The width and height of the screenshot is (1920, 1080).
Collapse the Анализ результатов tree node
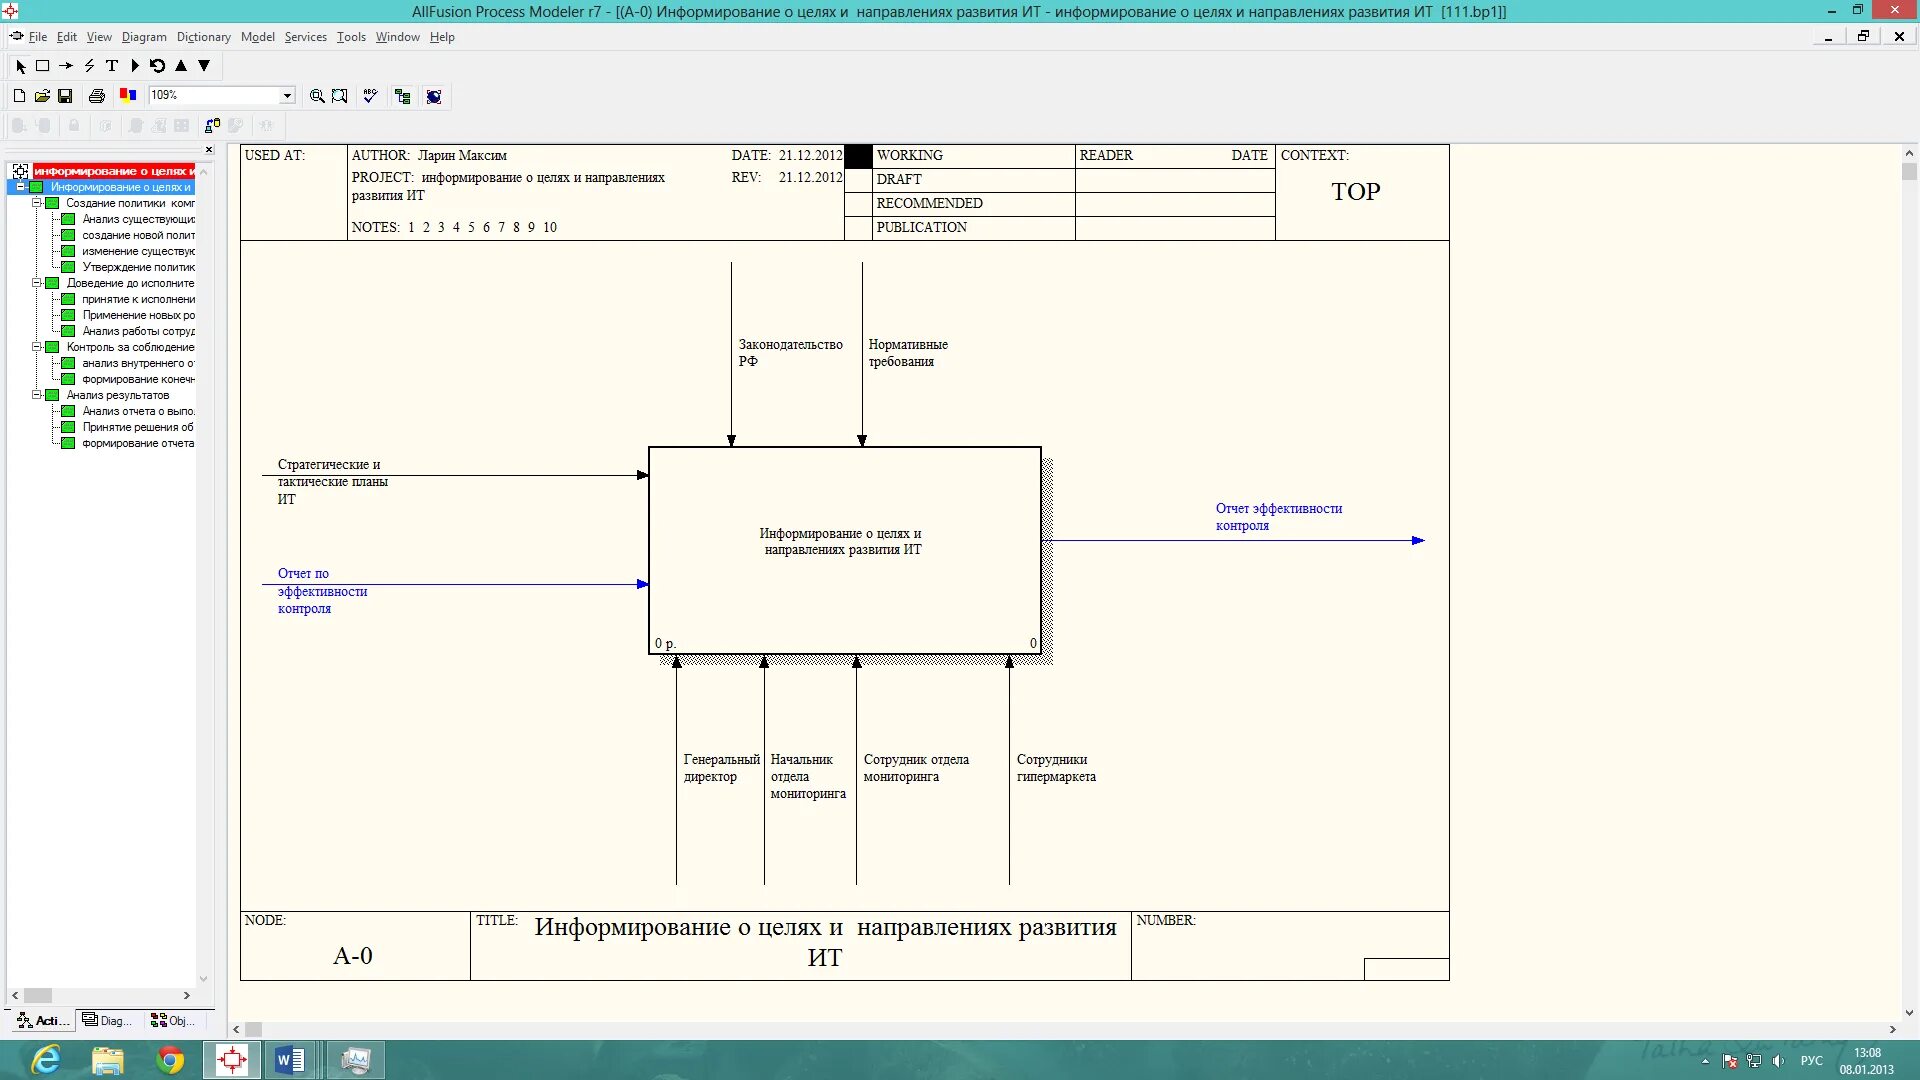[x=37, y=395]
